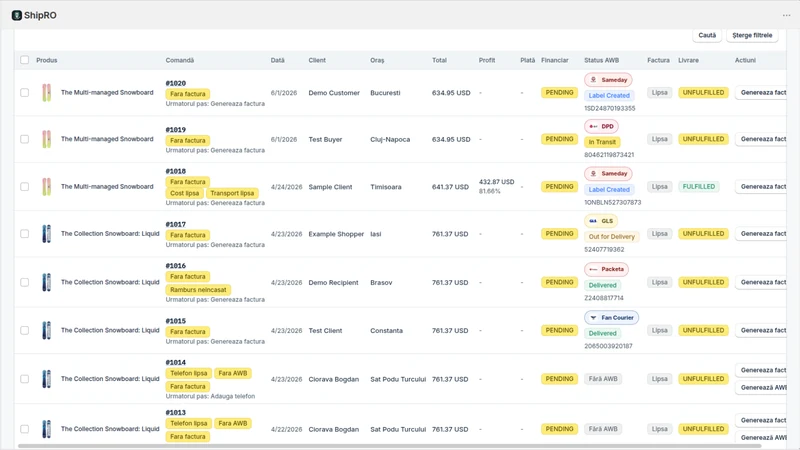800x450 pixels.
Task: Click Telefon lipsa tag on order #1014
Action: pos(188,373)
